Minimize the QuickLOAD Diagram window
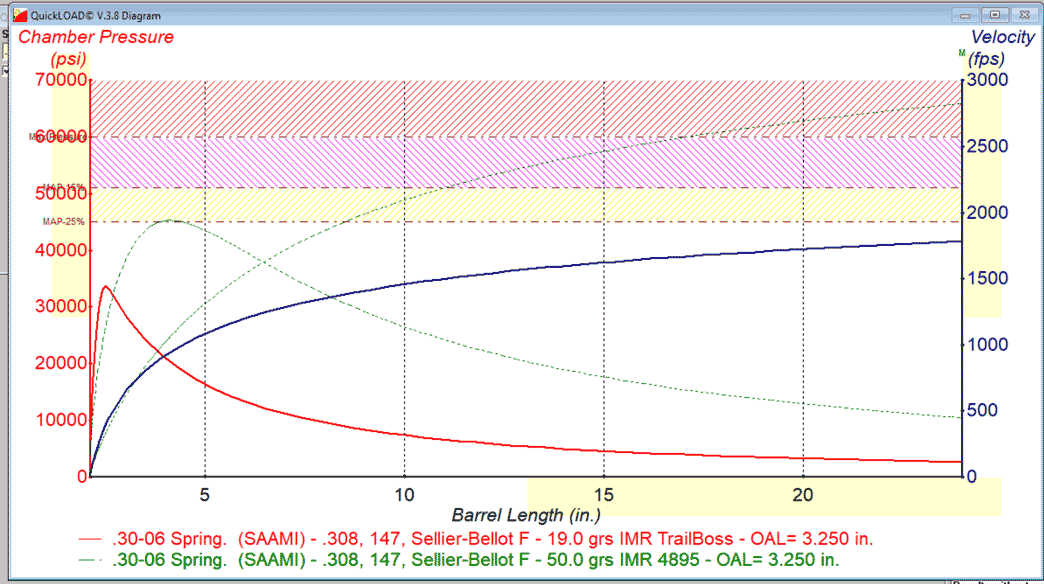 pyautogui.click(x=965, y=15)
